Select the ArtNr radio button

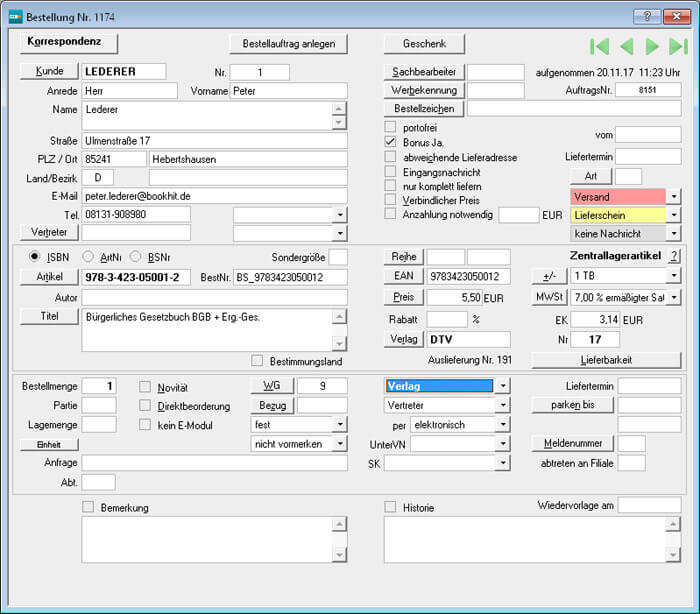click(x=87, y=257)
